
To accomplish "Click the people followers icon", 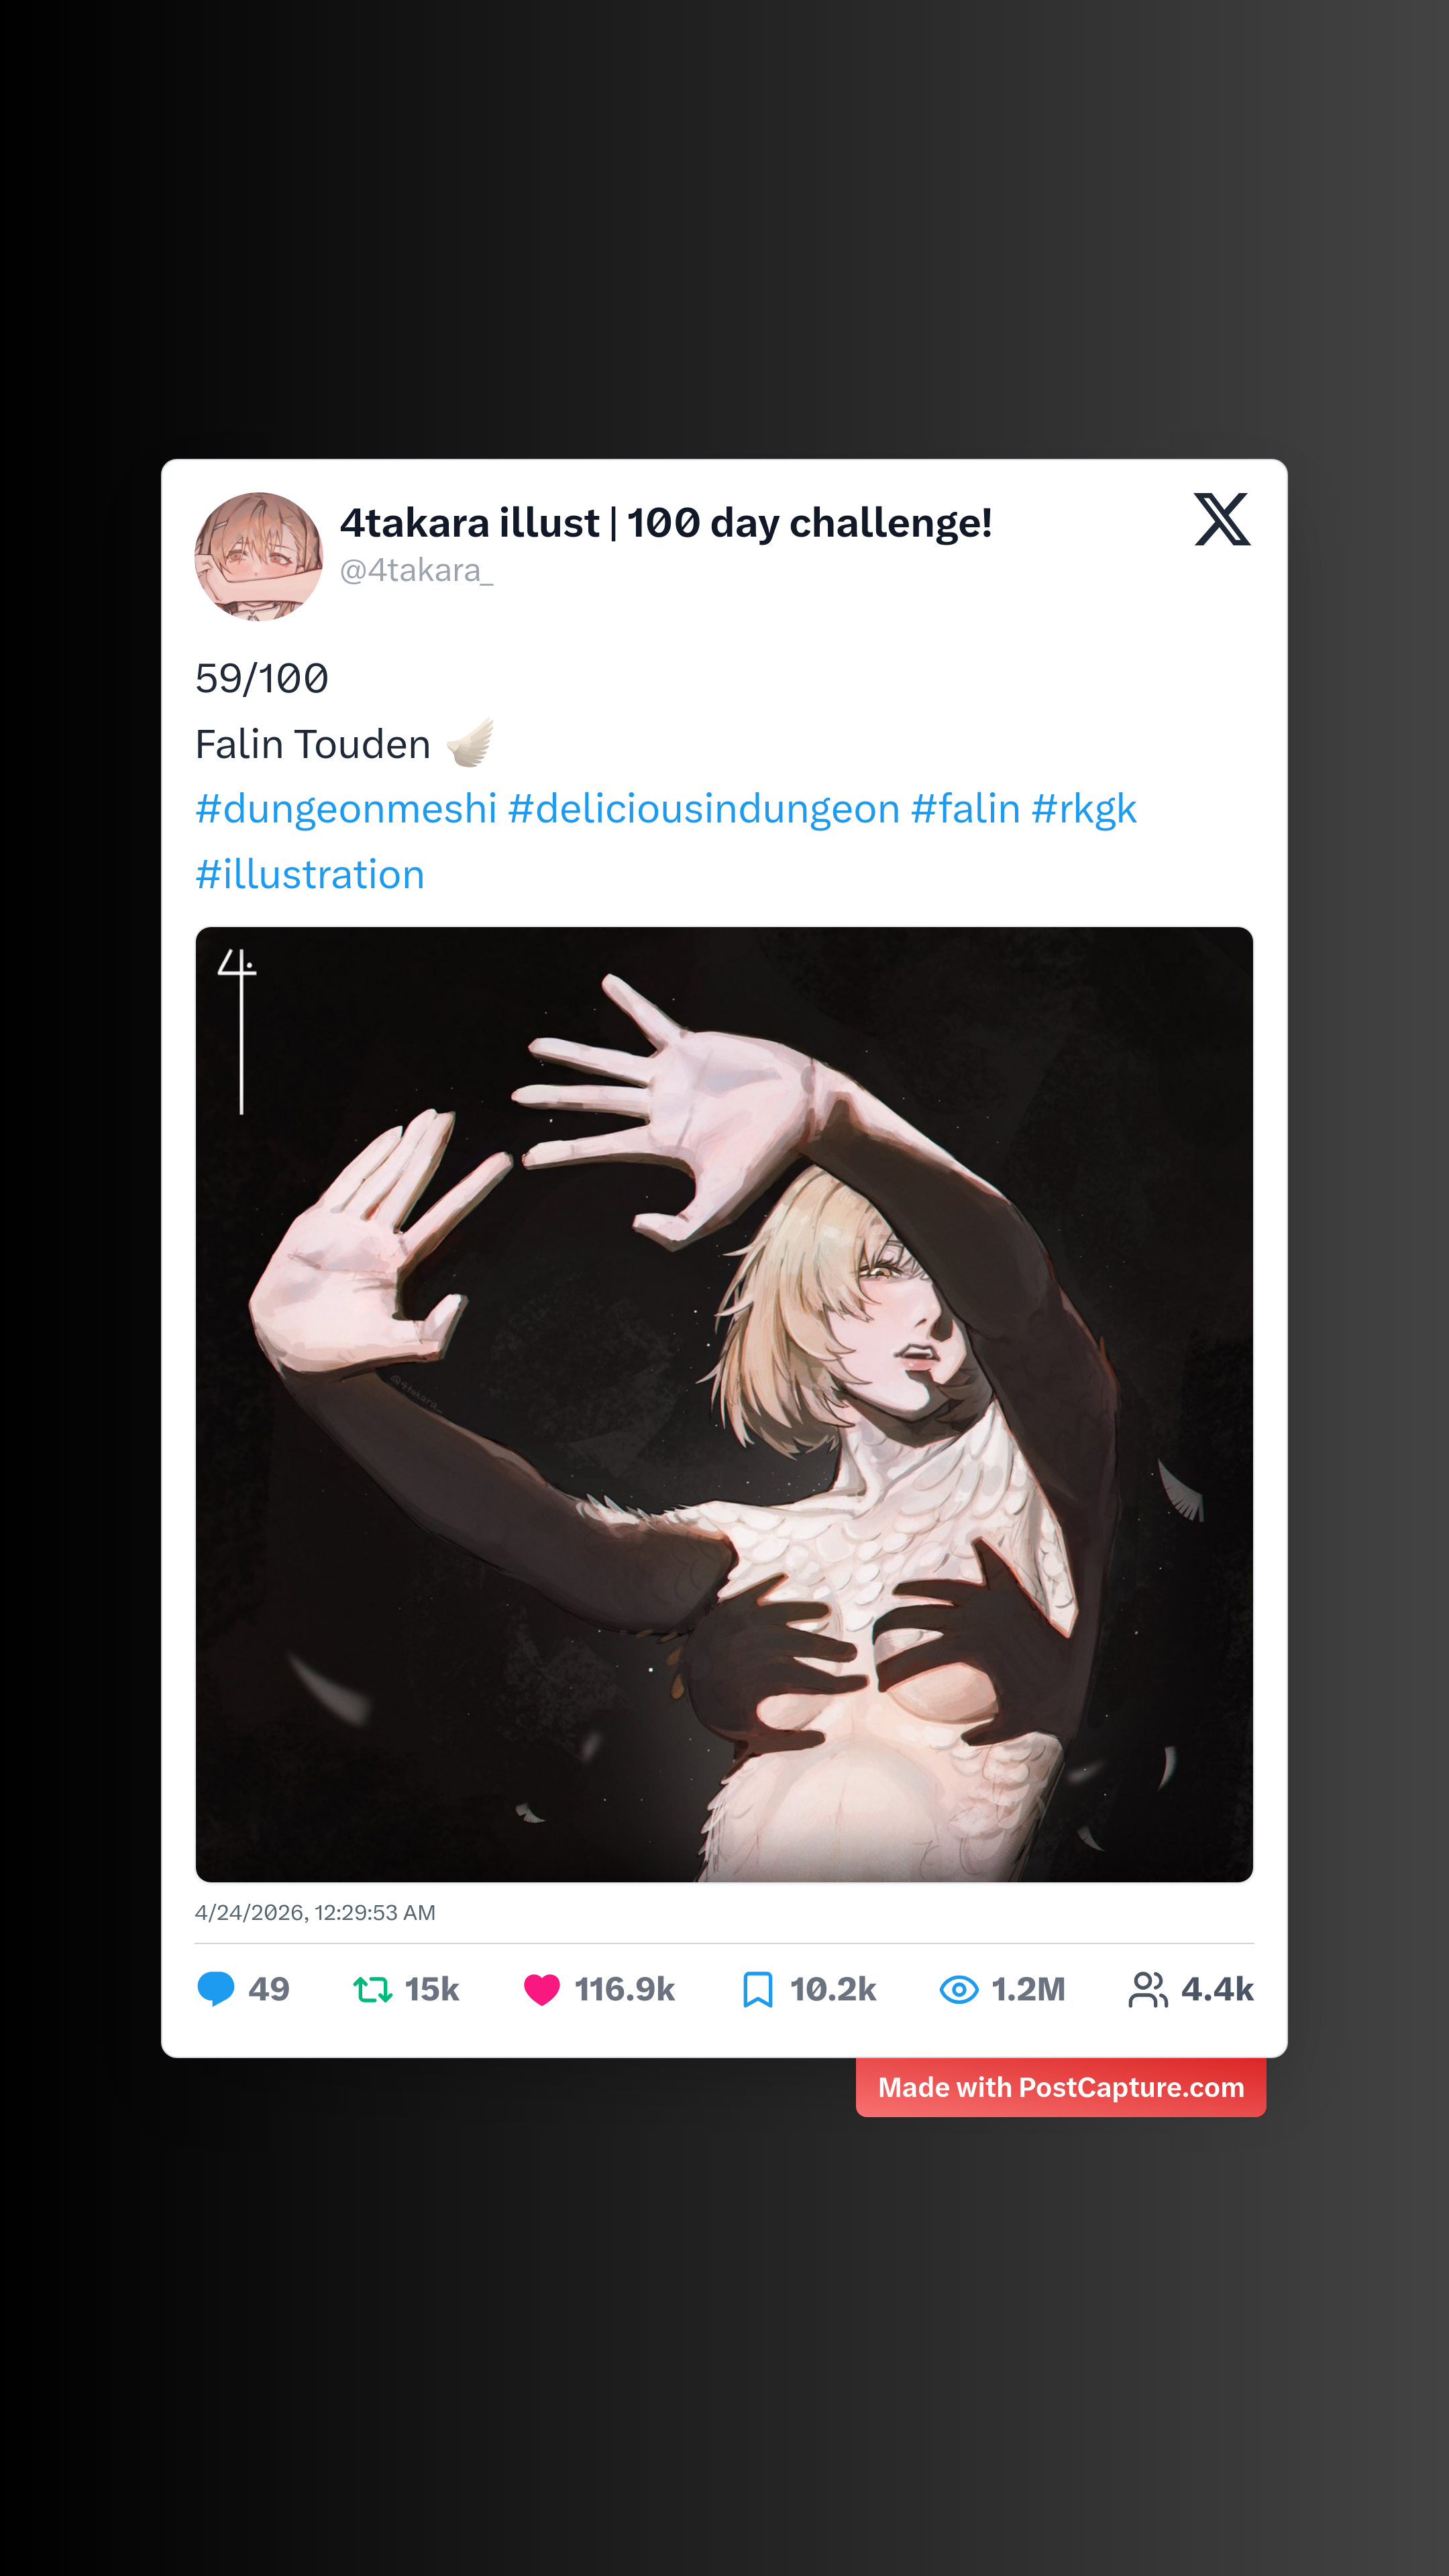I will click(x=1146, y=1989).
